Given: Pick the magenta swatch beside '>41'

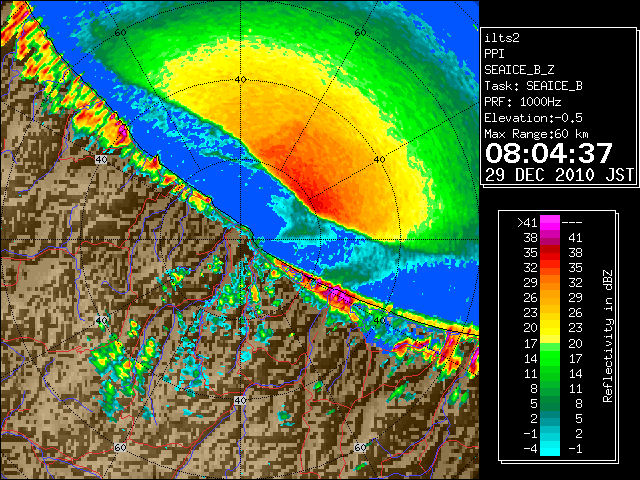Looking at the screenshot, I should click(550, 223).
